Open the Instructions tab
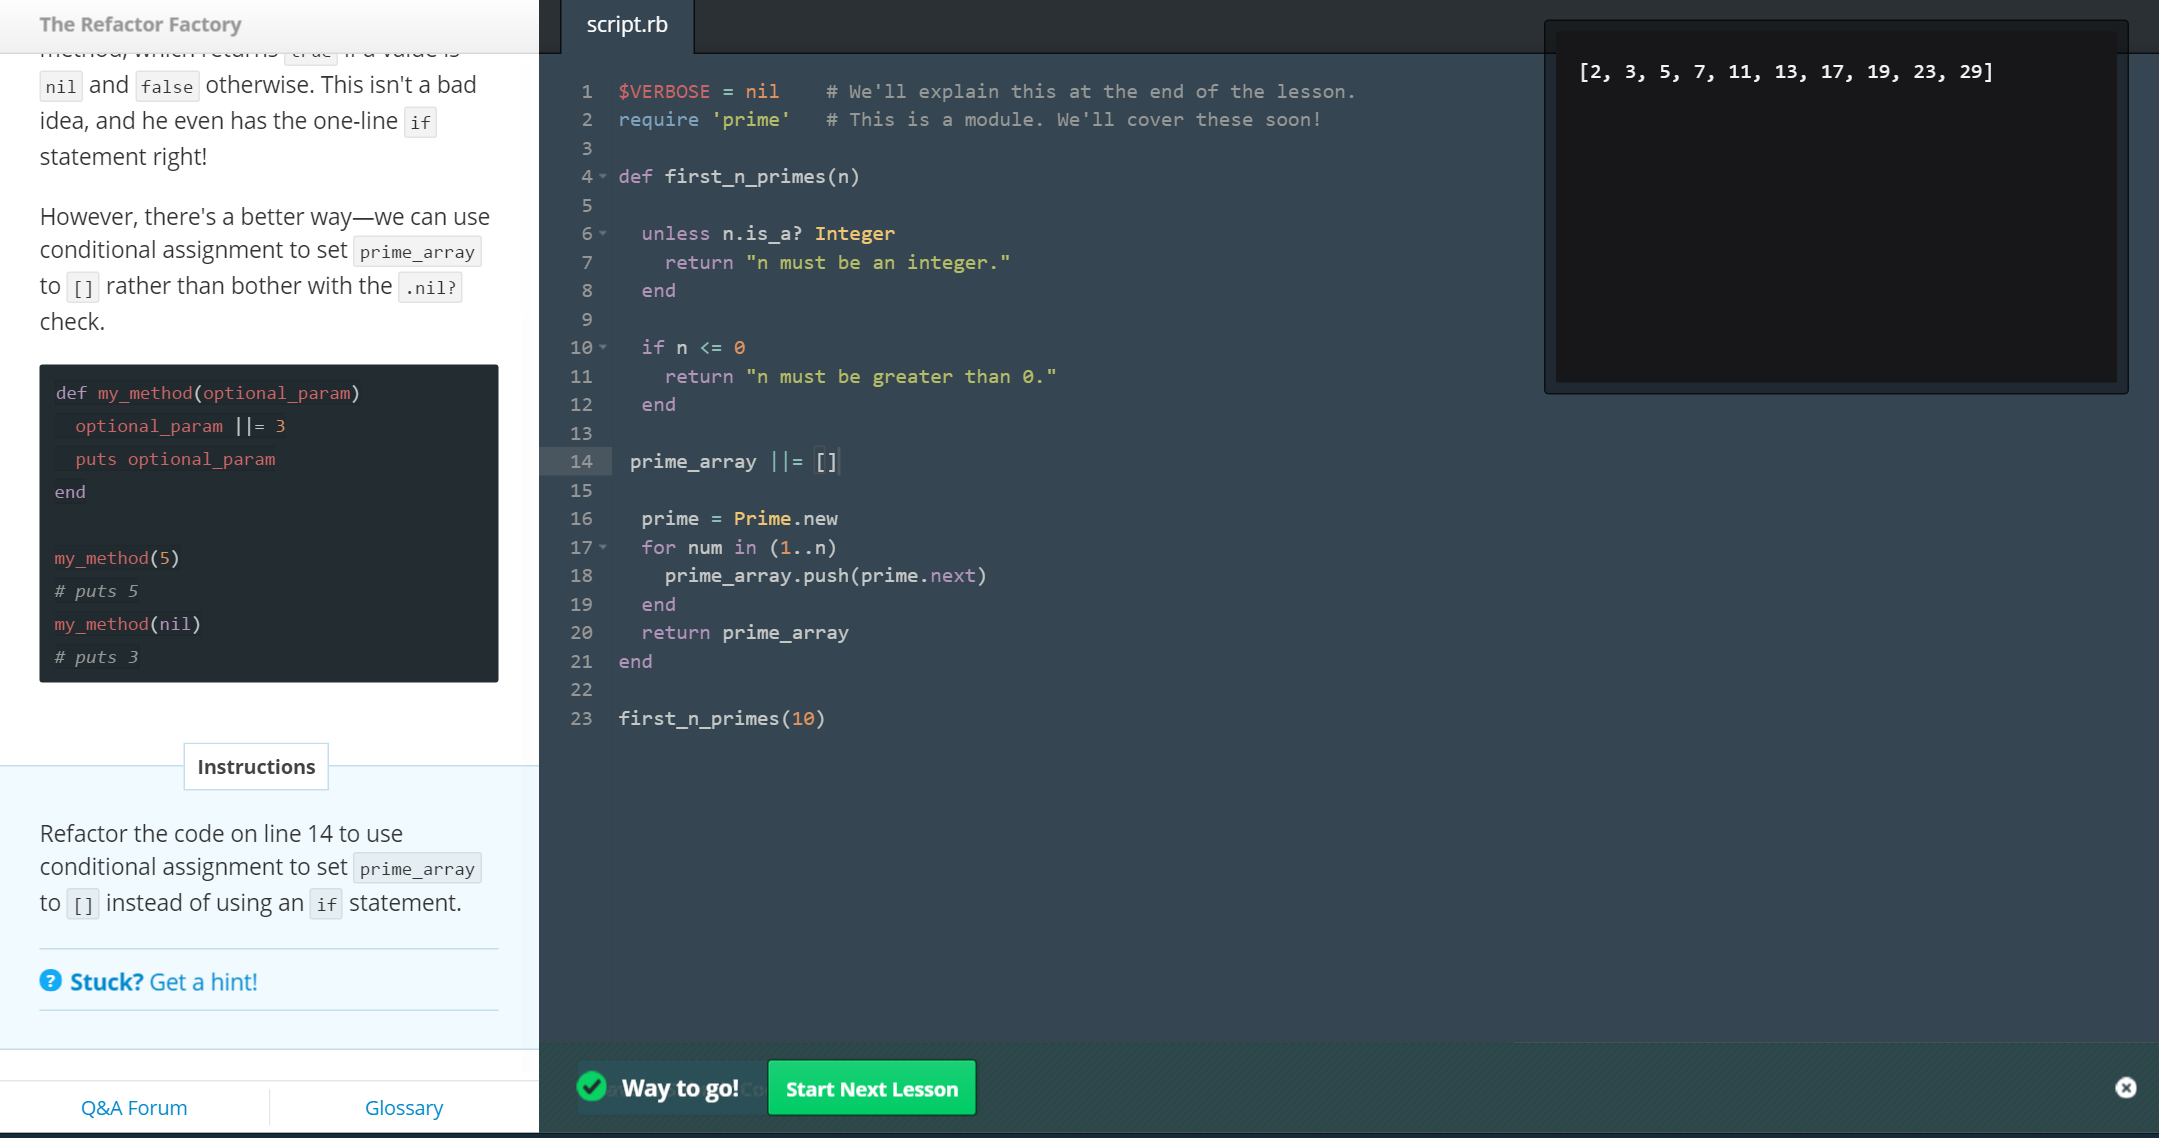Image resolution: width=2159 pixels, height=1138 pixels. point(256,767)
